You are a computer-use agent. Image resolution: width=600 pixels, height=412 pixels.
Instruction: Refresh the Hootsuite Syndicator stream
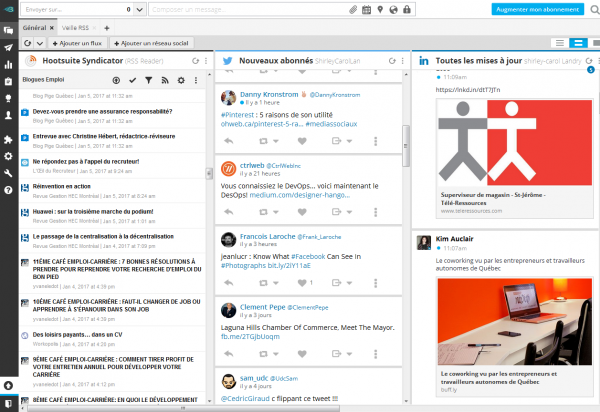coord(196,61)
